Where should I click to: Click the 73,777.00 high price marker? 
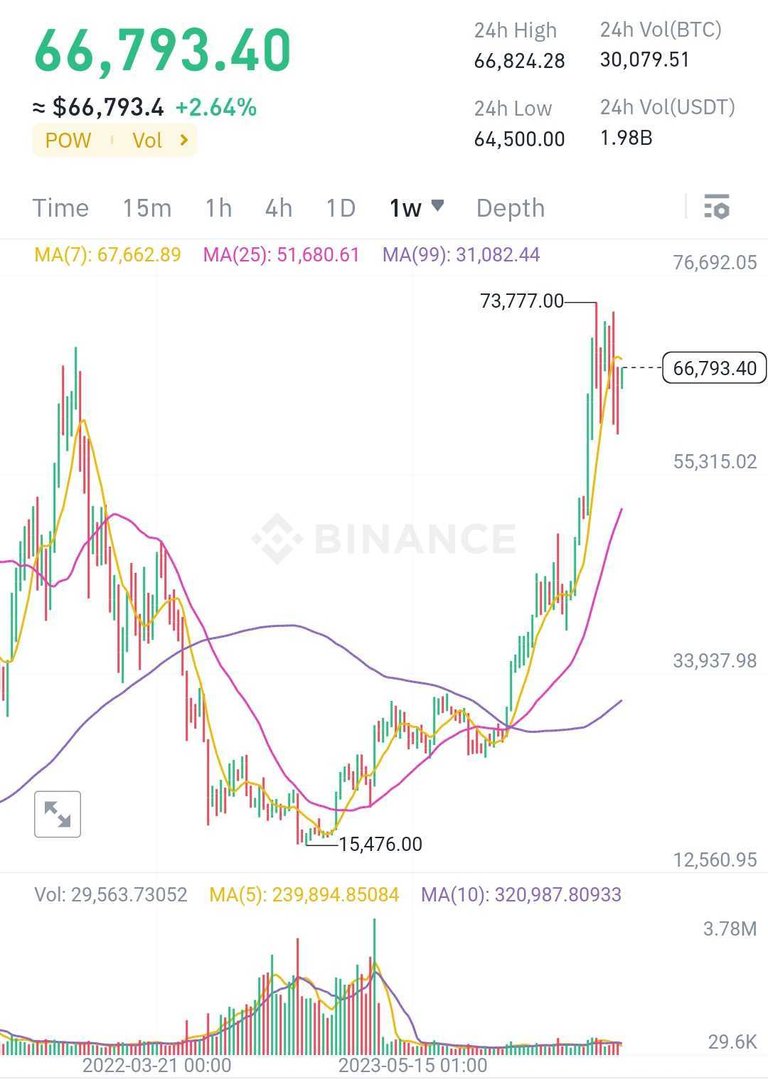pos(522,301)
